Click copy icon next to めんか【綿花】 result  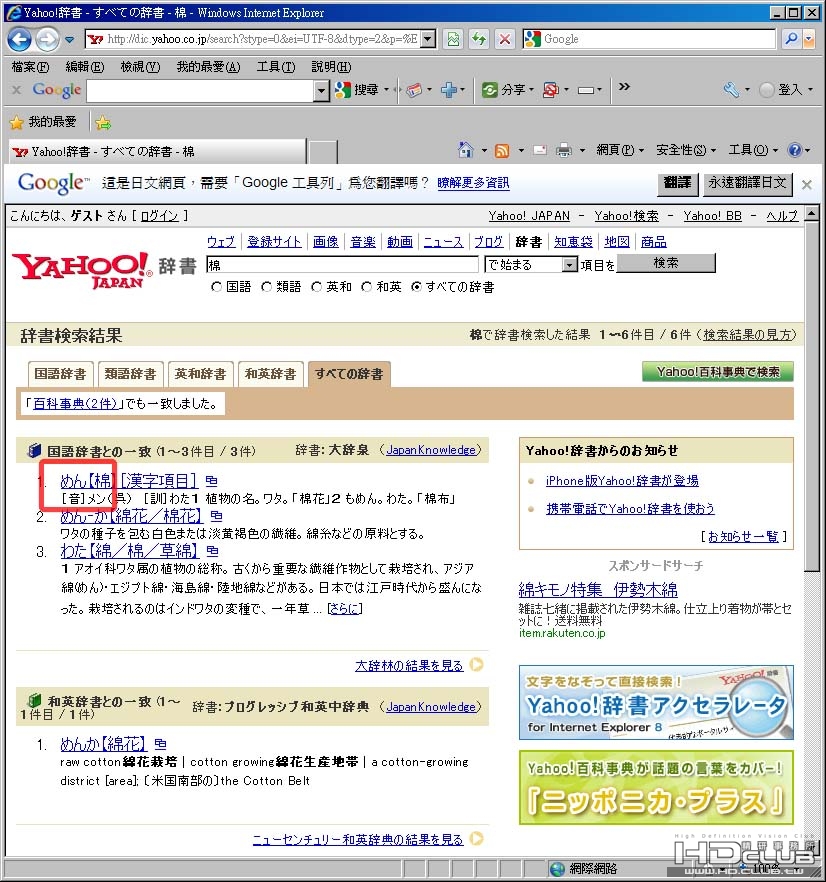point(160,744)
